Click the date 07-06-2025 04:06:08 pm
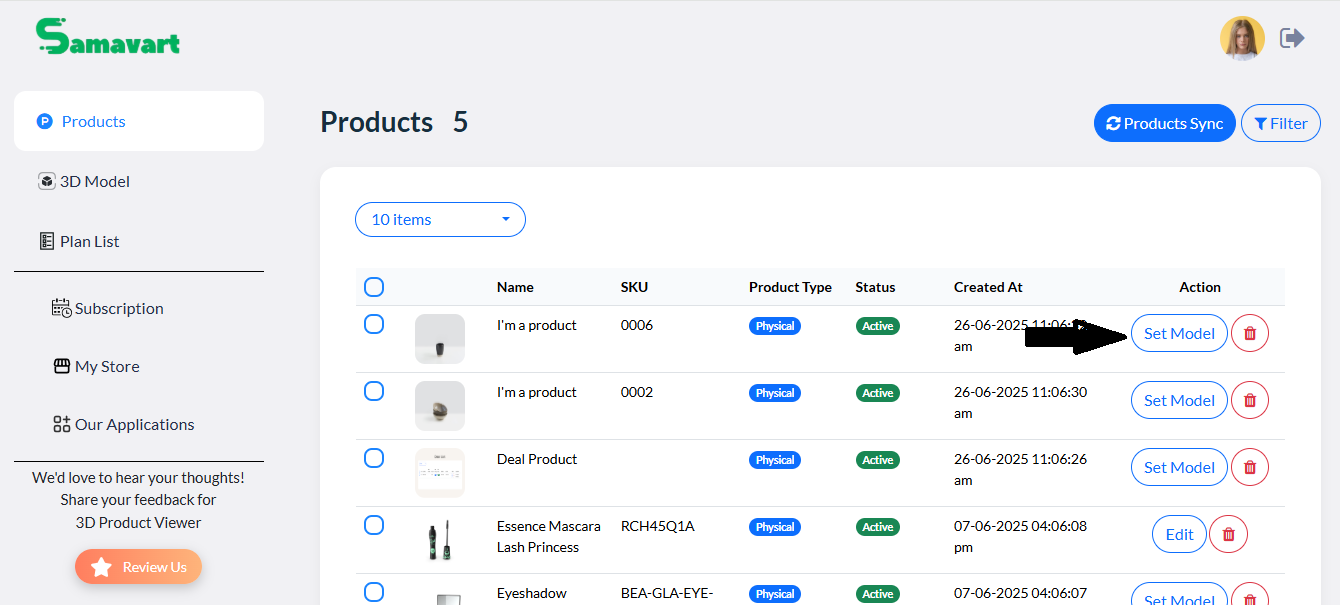Screen dimensions: 1340x605 (x=1020, y=536)
